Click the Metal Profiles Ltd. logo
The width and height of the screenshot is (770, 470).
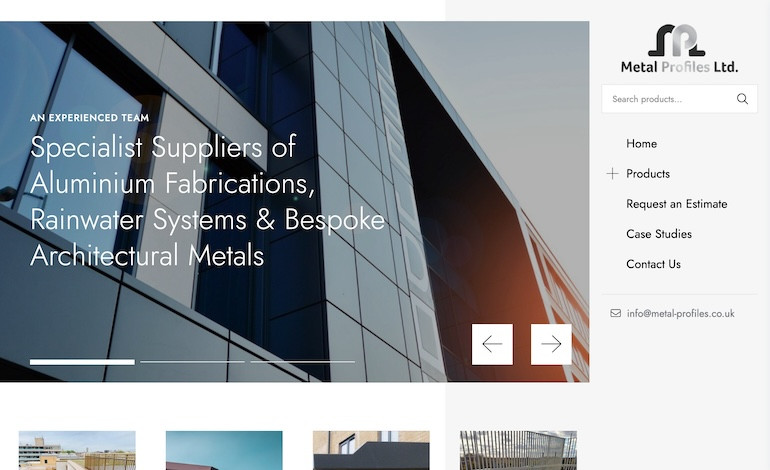point(679,49)
